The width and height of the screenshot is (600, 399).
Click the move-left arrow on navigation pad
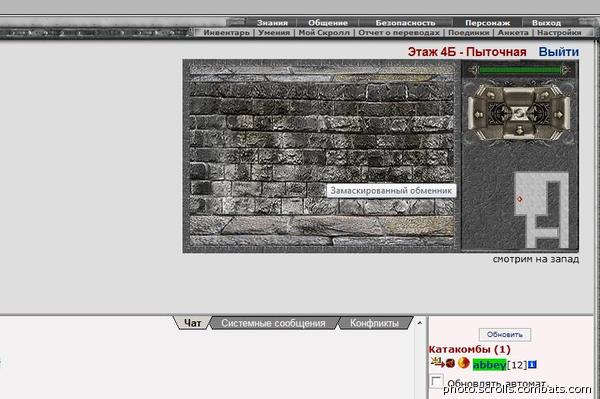coord(479,115)
